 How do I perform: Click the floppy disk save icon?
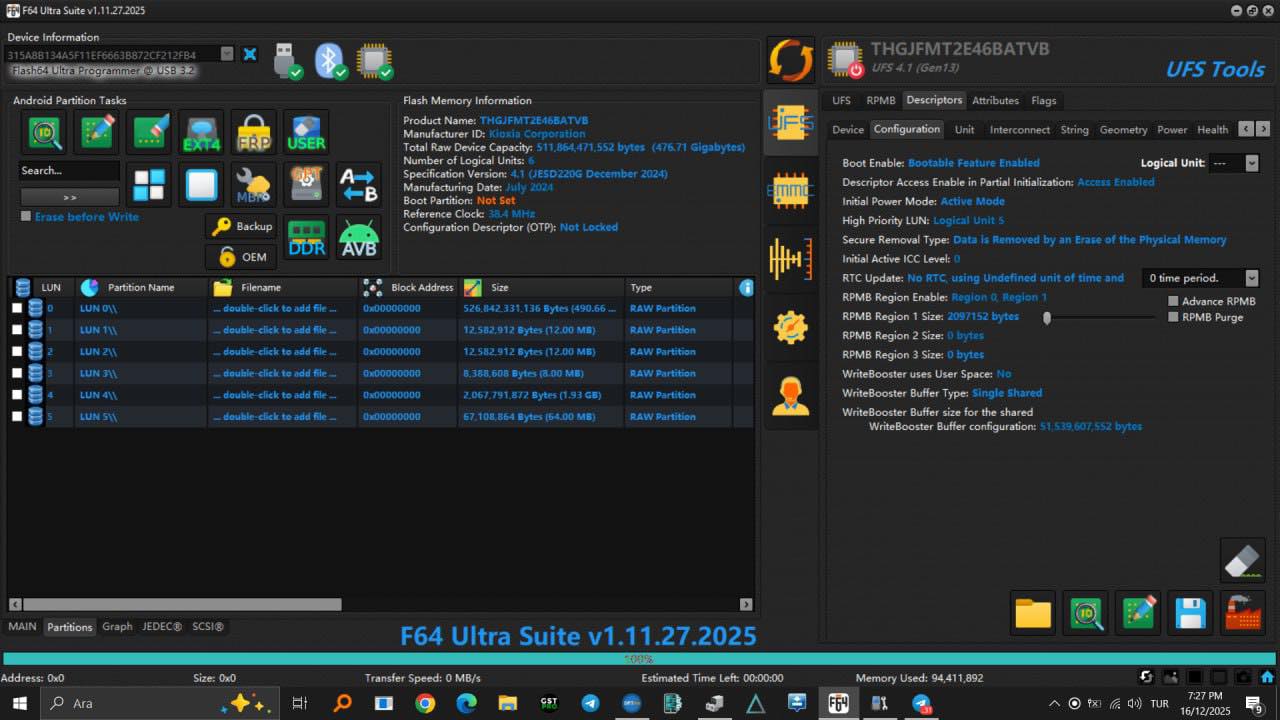tap(1190, 612)
